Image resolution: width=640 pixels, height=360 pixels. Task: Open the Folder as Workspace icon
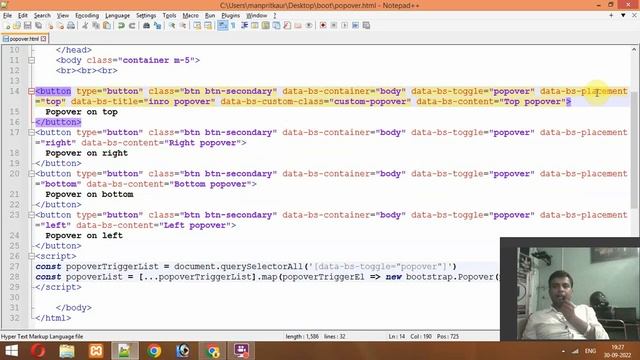point(298,25)
